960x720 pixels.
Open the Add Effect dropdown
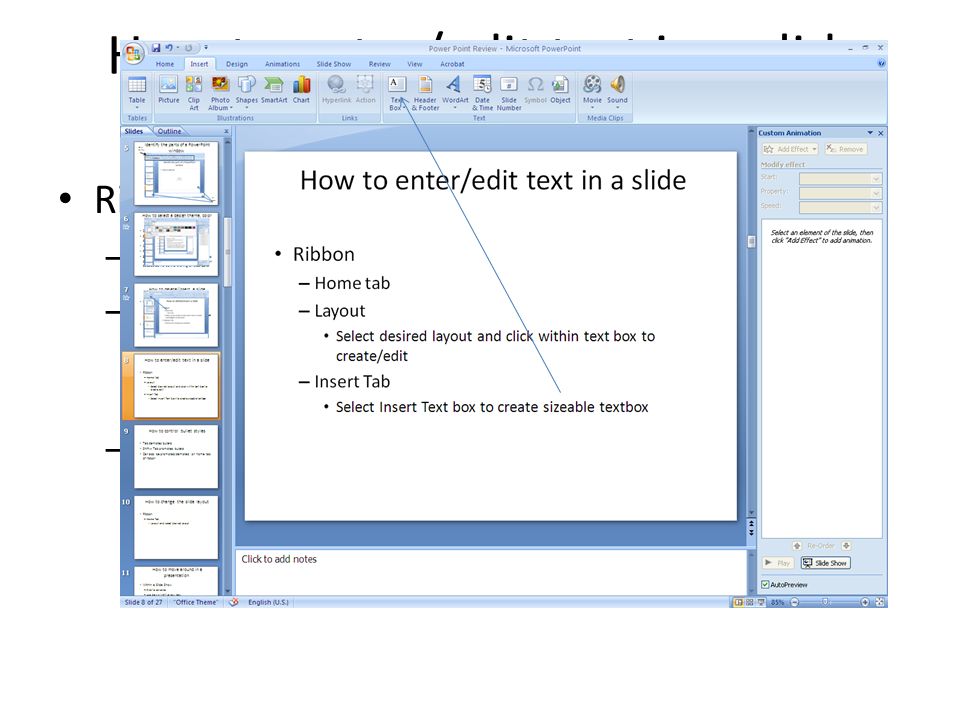[x=790, y=149]
